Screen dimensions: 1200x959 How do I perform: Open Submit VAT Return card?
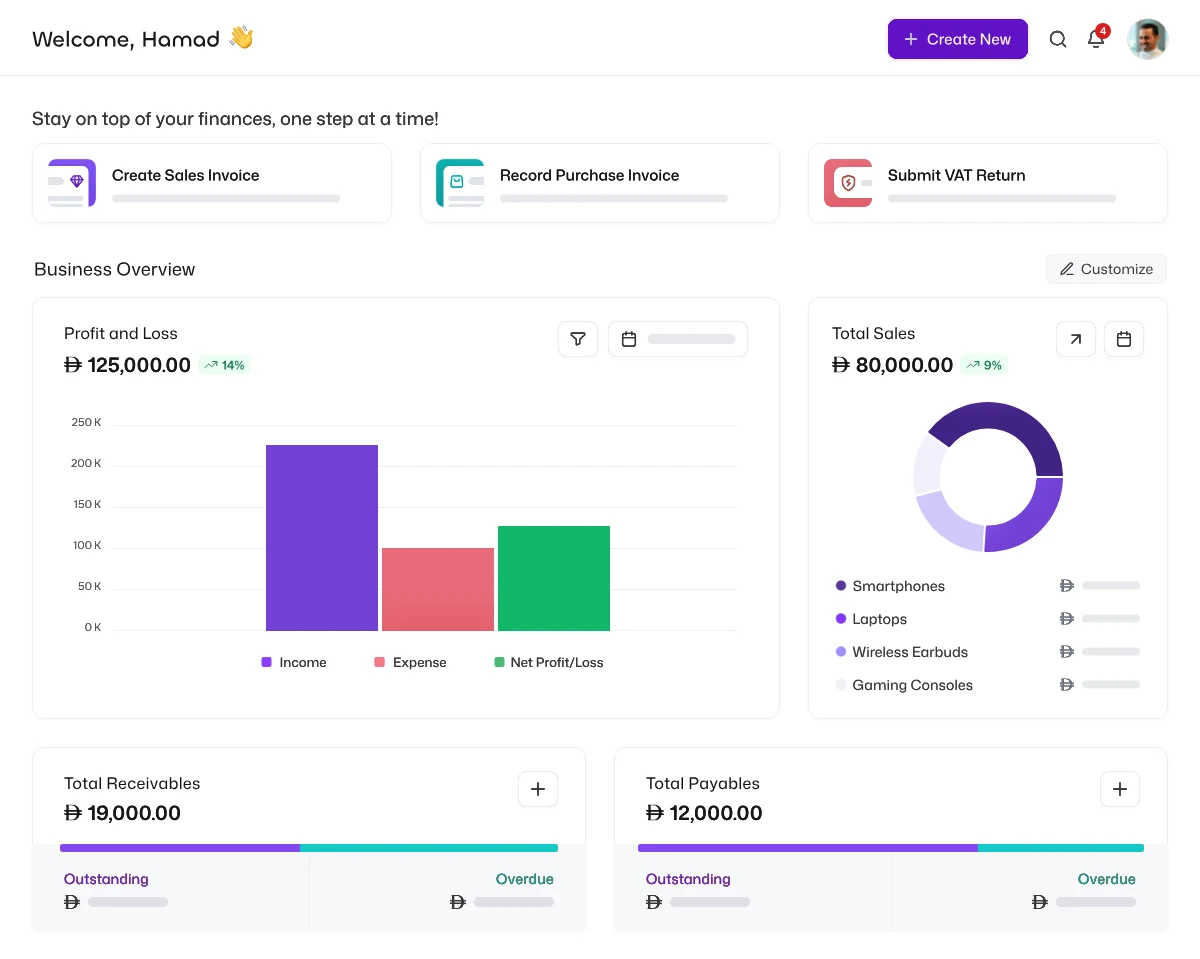[988, 183]
